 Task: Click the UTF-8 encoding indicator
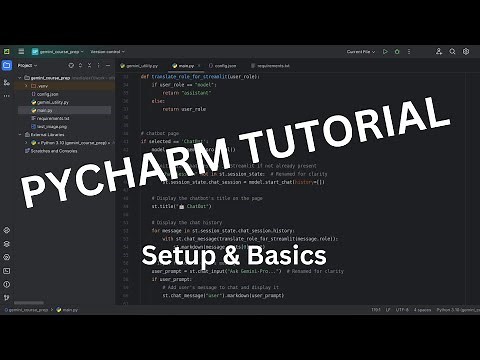point(402,310)
